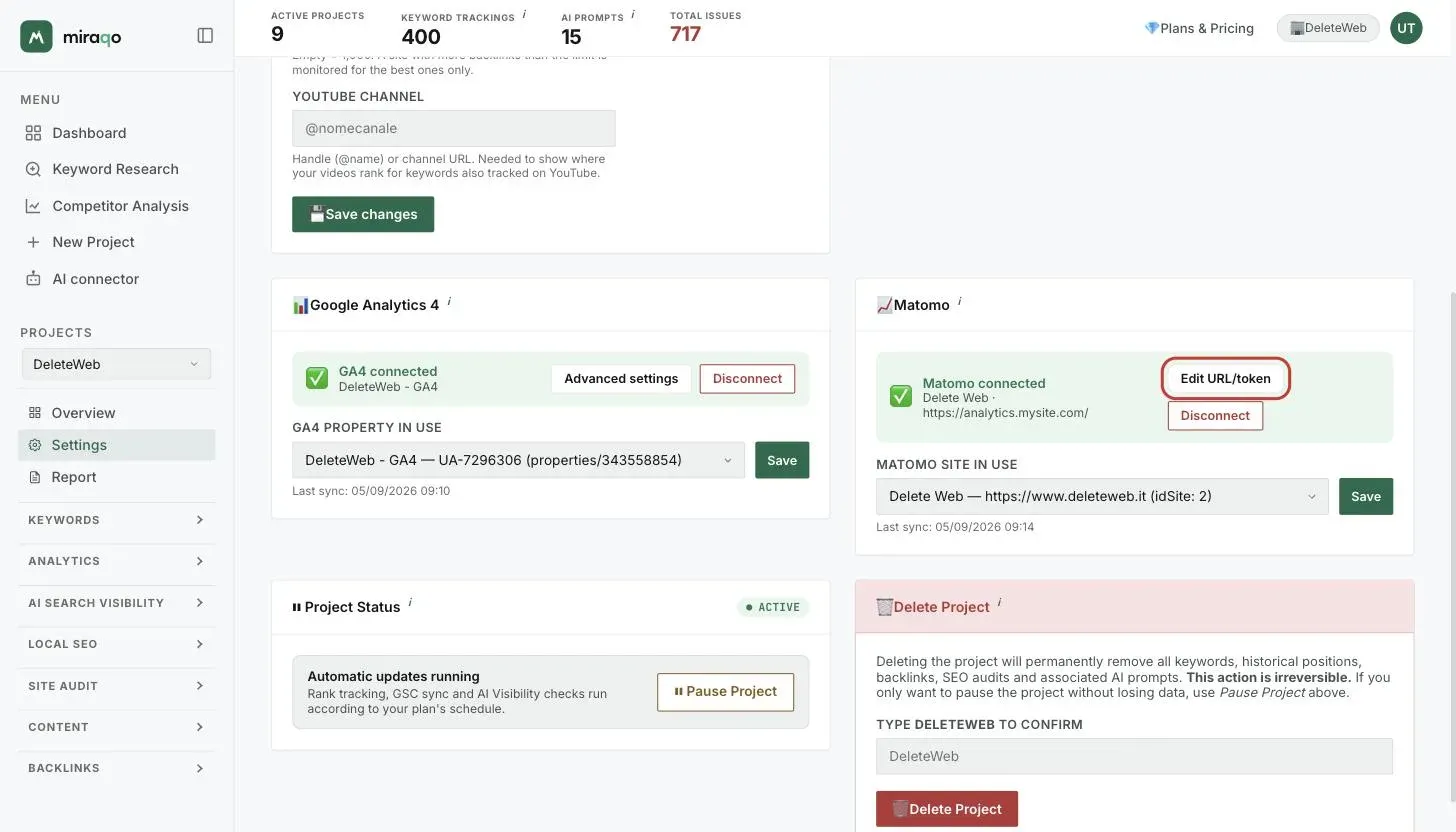Collapse the sidebar with the panel icon
Screen dimensions: 1456x832
coord(205,36)
